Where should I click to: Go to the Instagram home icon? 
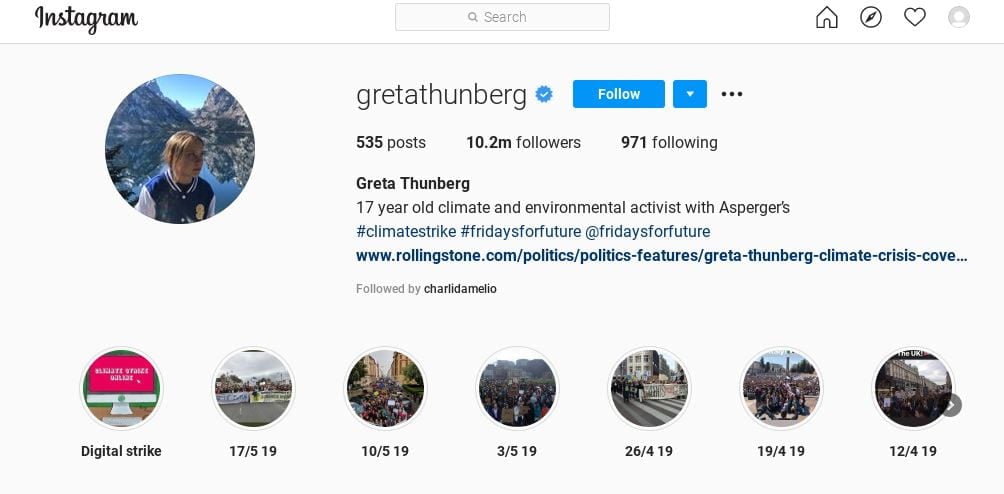827,17
